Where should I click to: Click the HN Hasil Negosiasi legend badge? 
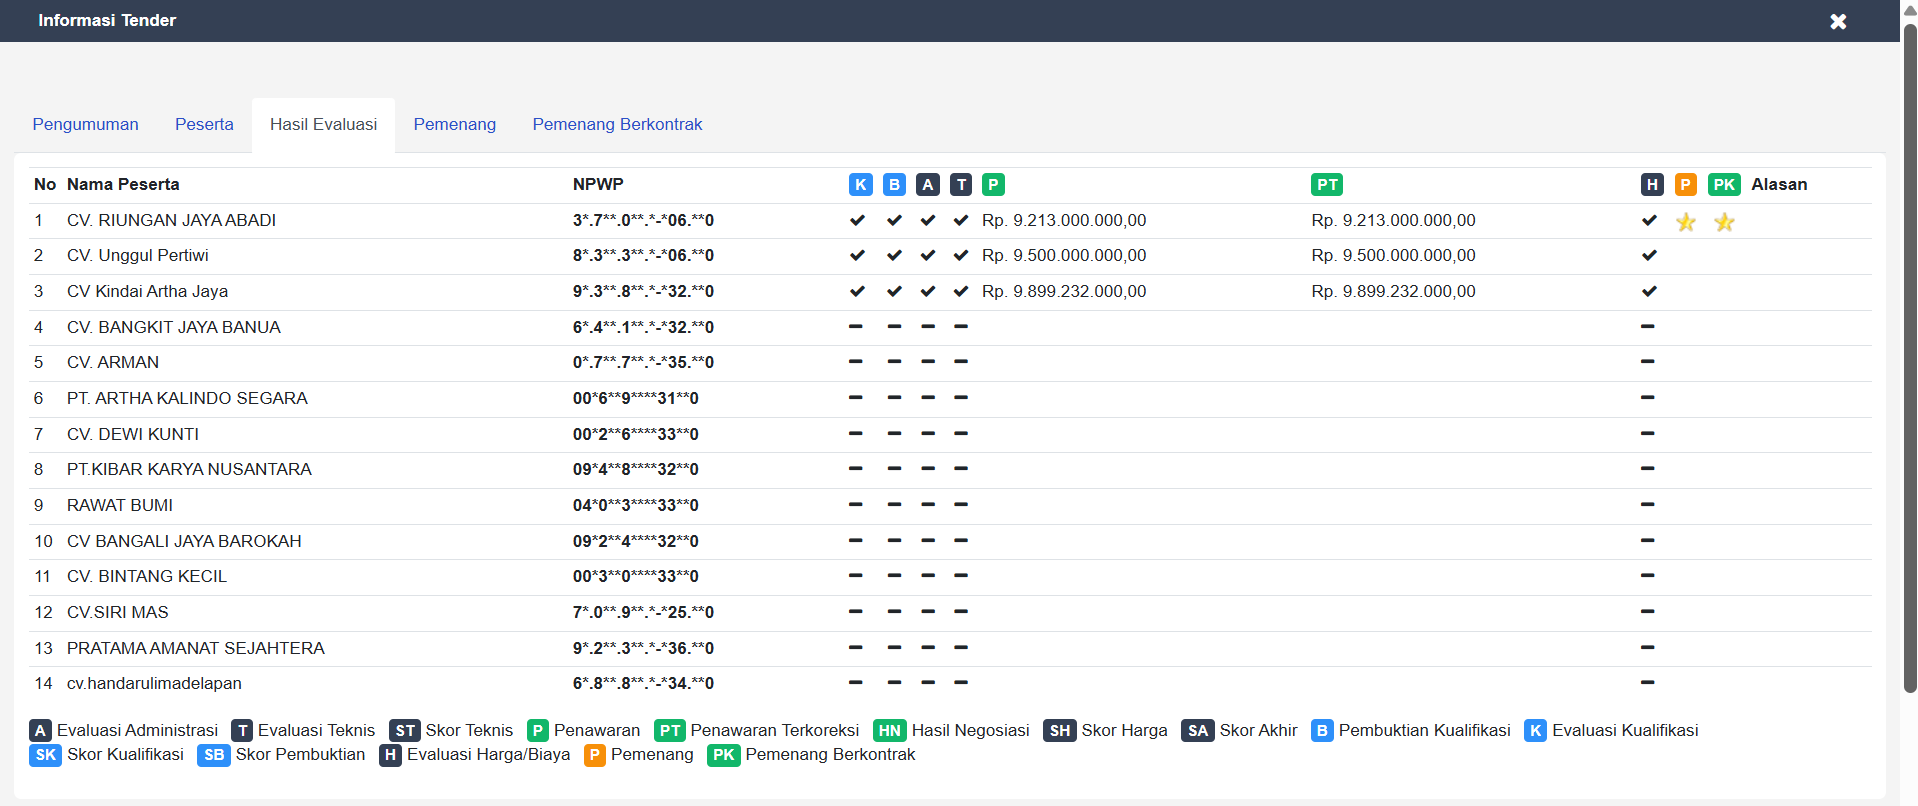(889, 731)
